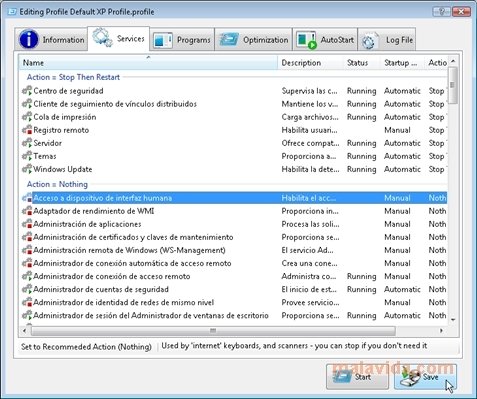The height and width of the screenshot is (399, 477).
Task: Open the Programs tab
Action: pyautogui.click(x=182, y=39)
